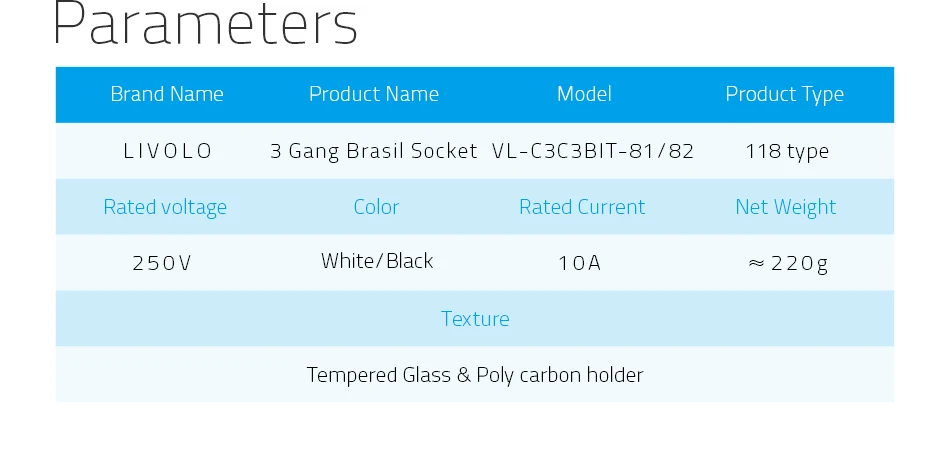Select the 118 type cell
950x464 pixels.
[x=787, y=151]
